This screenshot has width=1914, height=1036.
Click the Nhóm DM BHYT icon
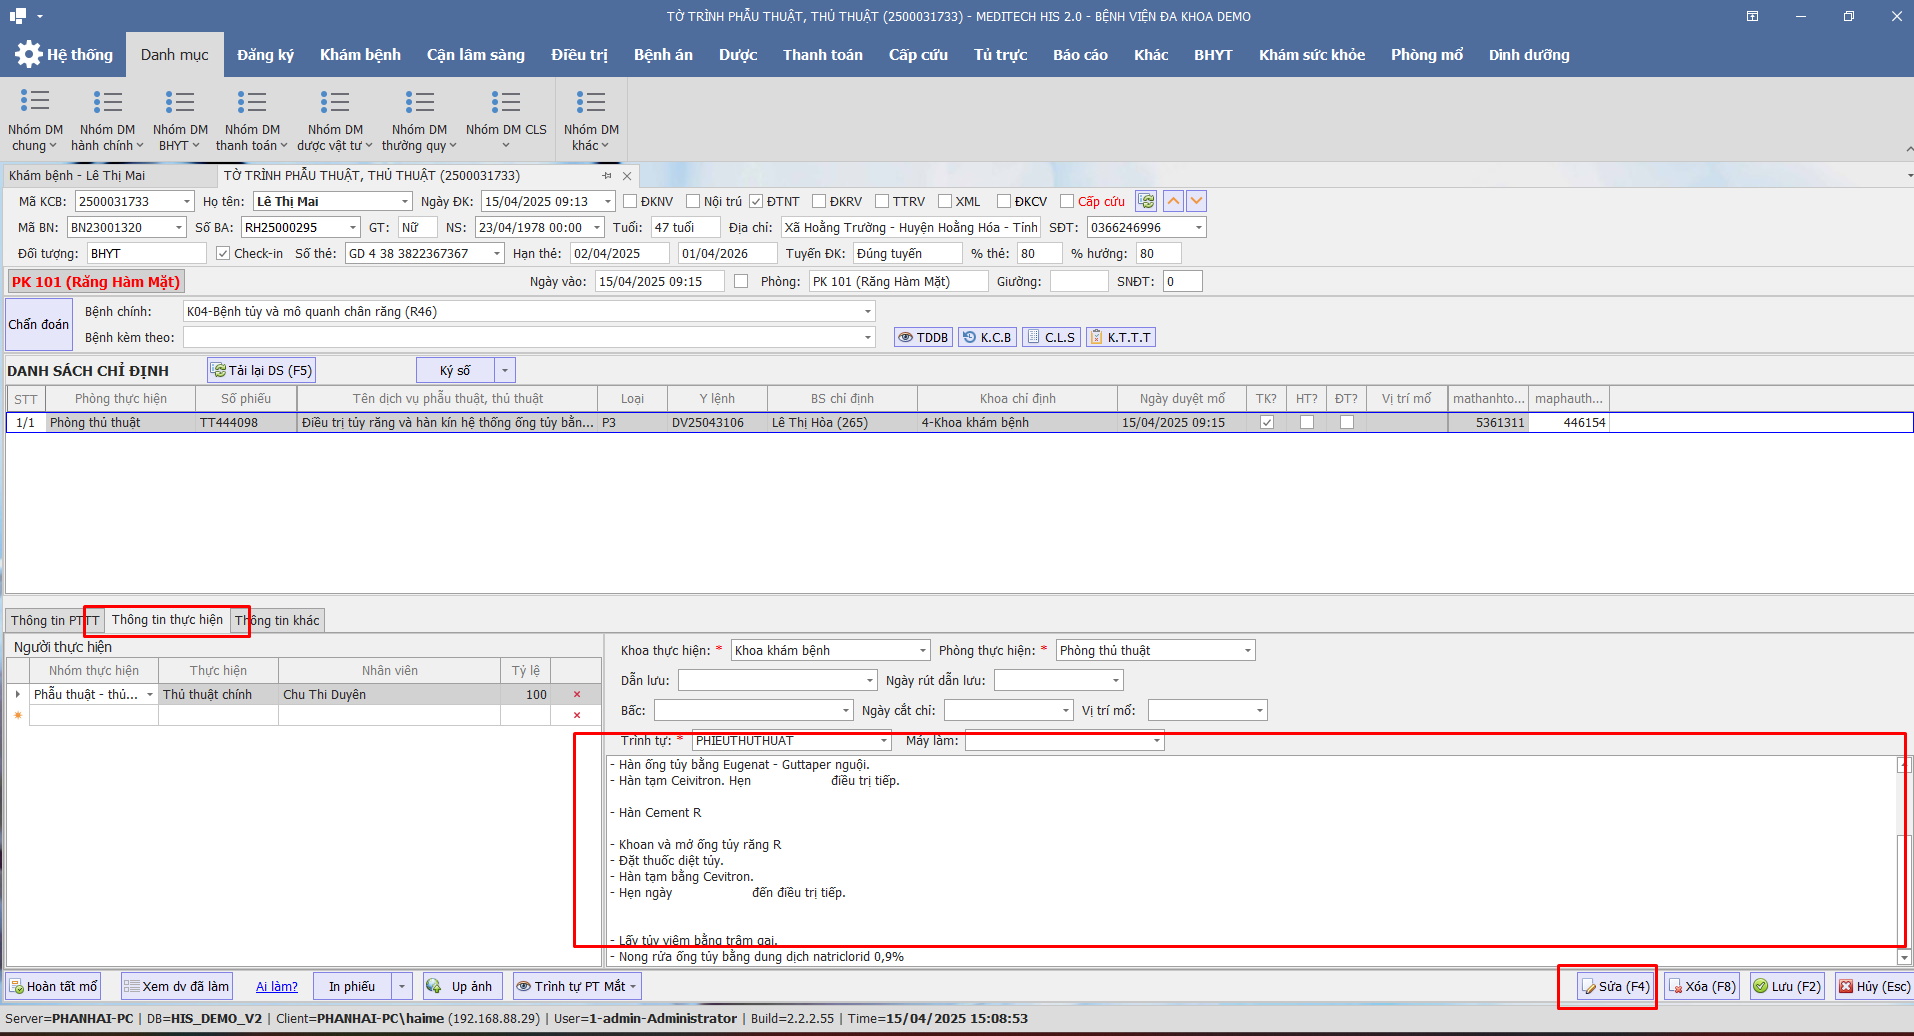tap(180, 101)
